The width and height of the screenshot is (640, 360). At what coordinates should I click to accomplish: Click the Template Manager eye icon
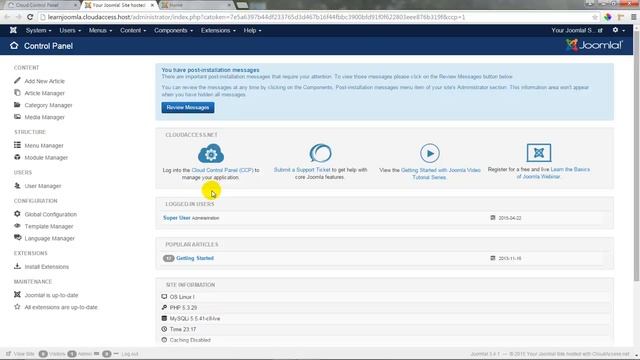(x=17, y=226)
